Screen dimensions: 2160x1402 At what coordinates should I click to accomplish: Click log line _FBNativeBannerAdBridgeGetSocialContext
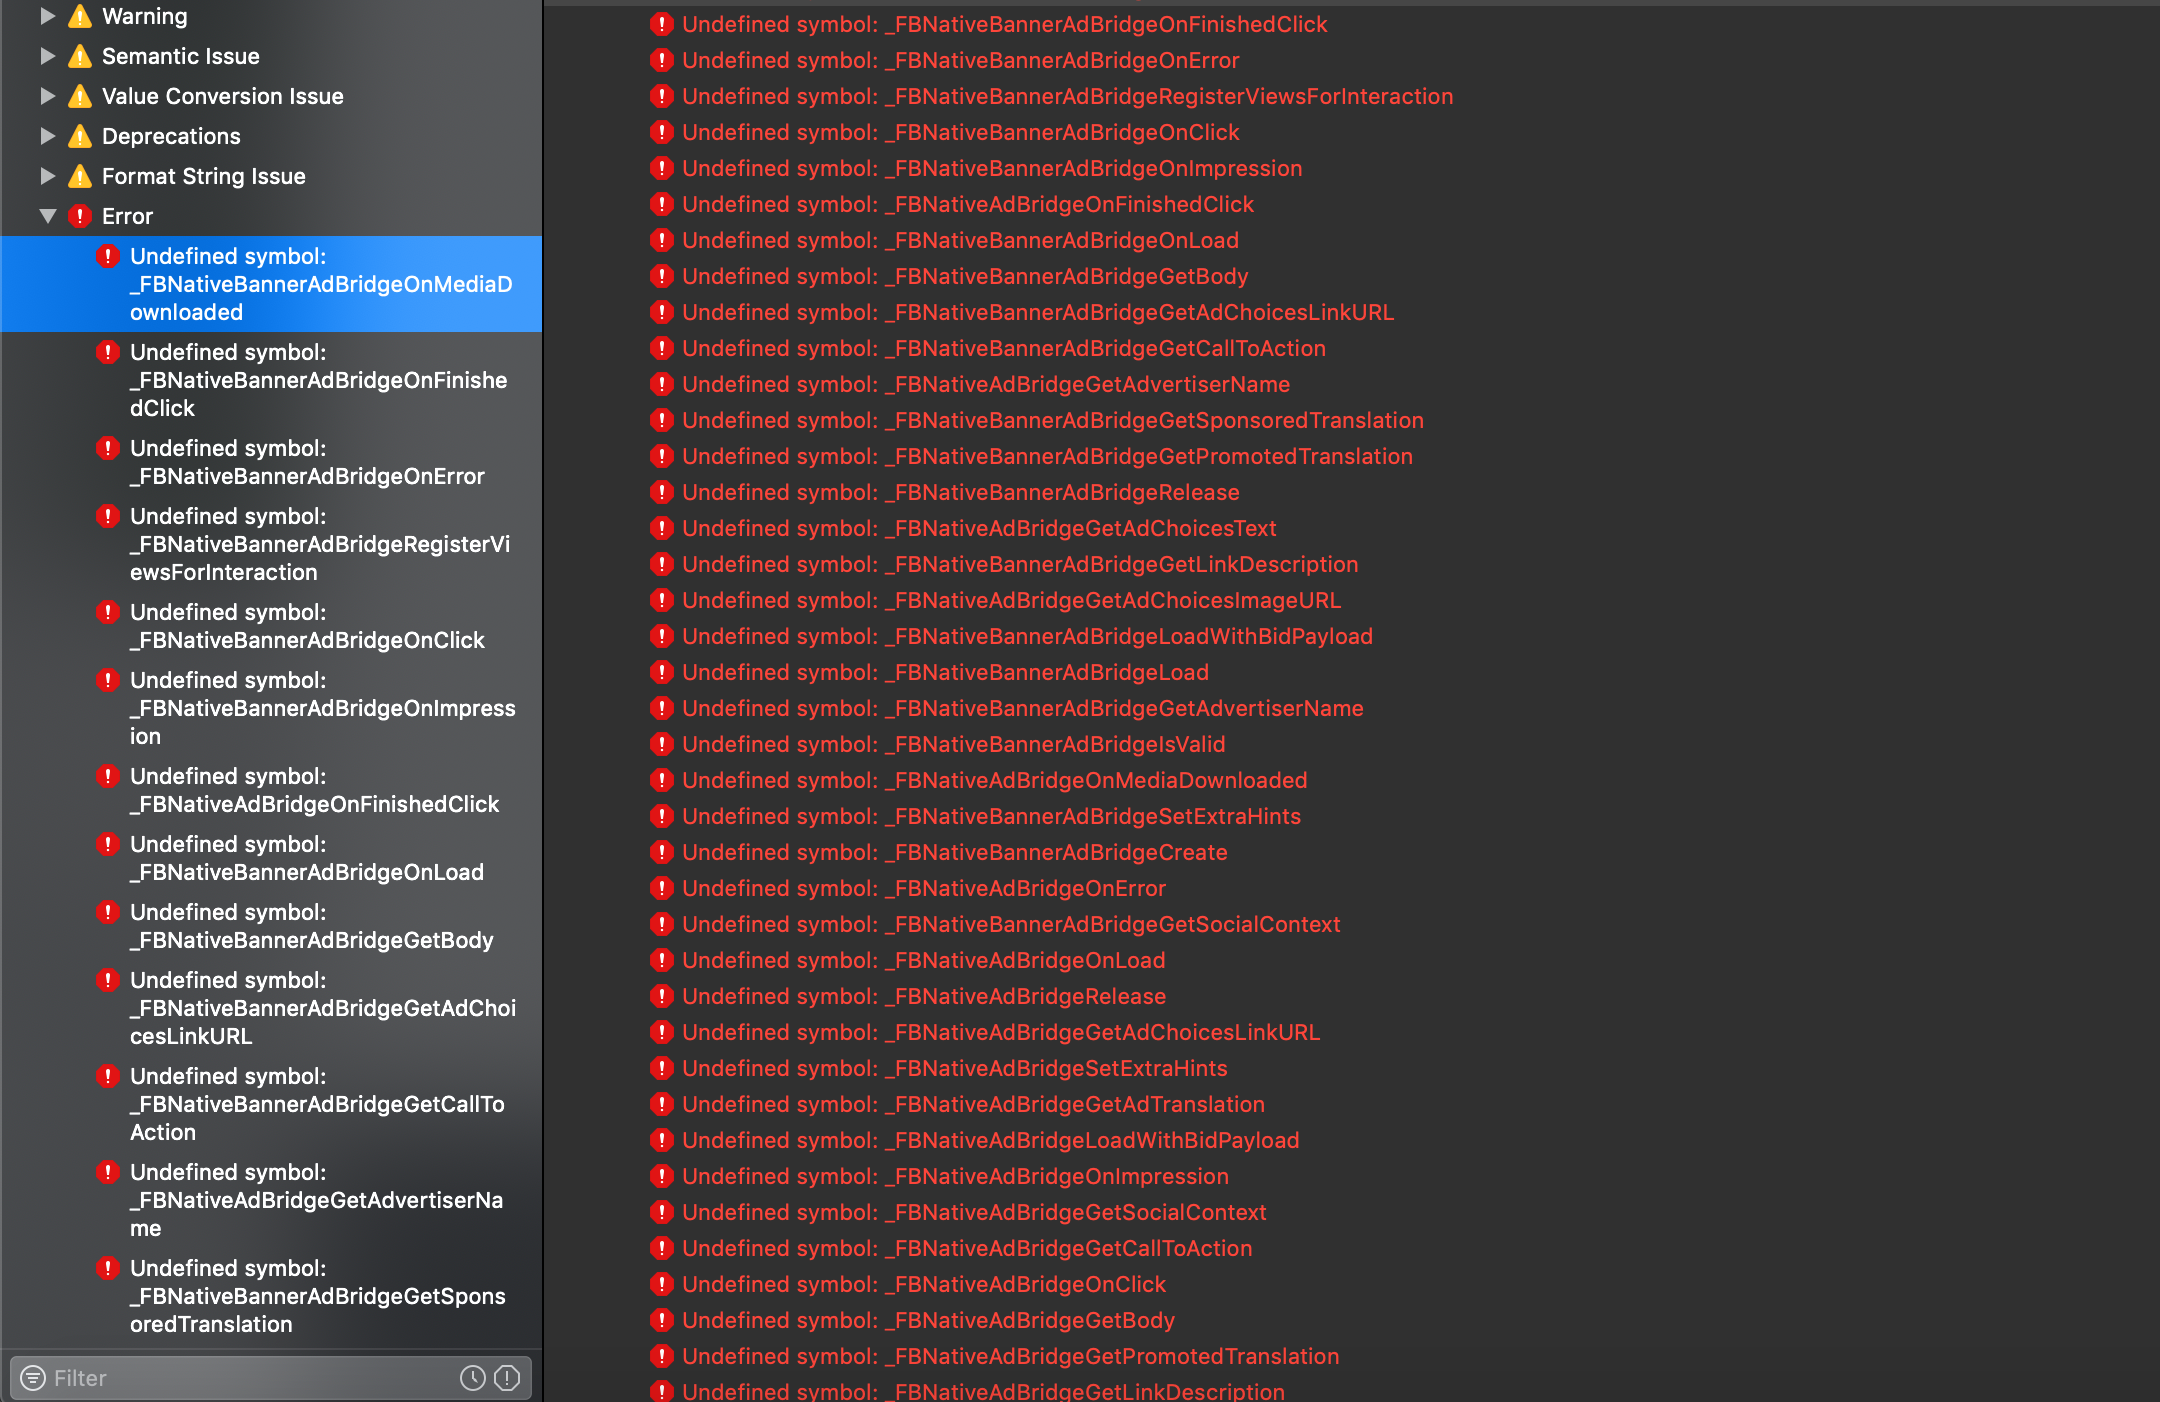(x=1011, y=924)
